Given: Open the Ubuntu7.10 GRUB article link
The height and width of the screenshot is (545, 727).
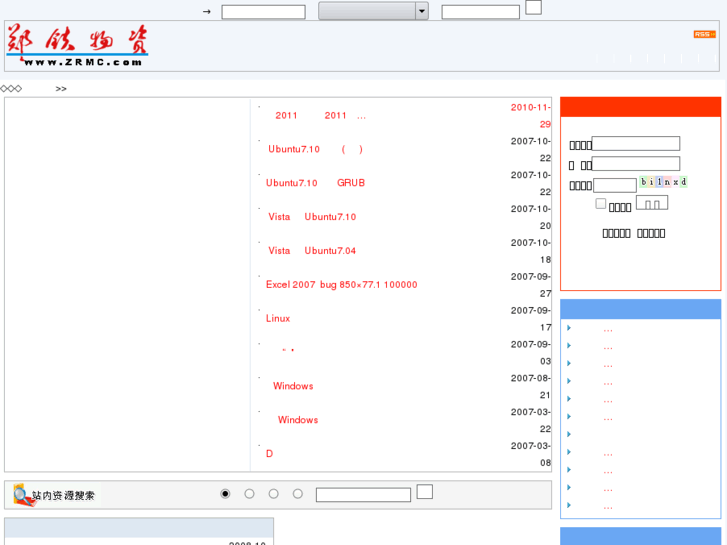Looking at the screenshot, I should [x=315, y=183].
